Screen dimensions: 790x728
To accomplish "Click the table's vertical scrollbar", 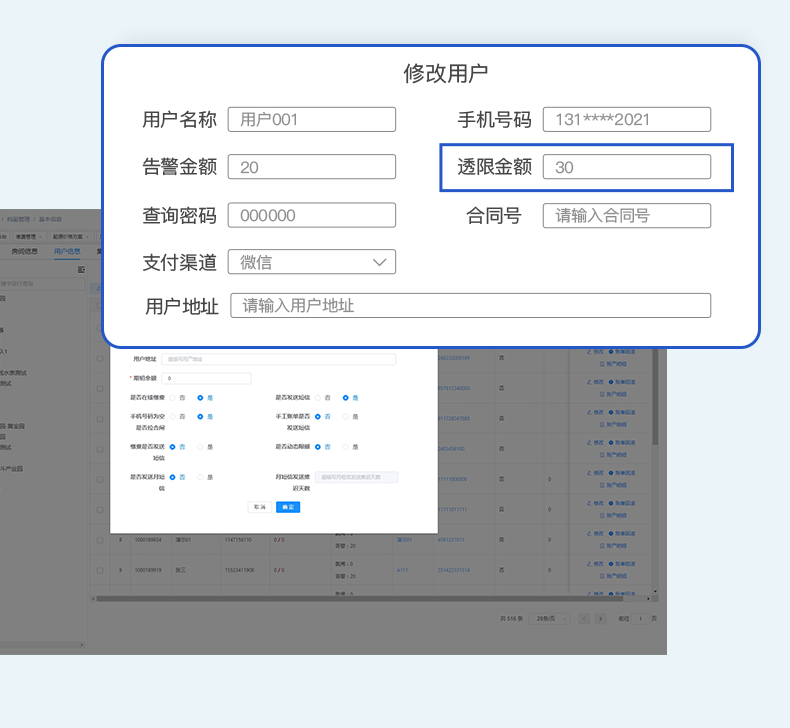I will click(x=656, y=400).
